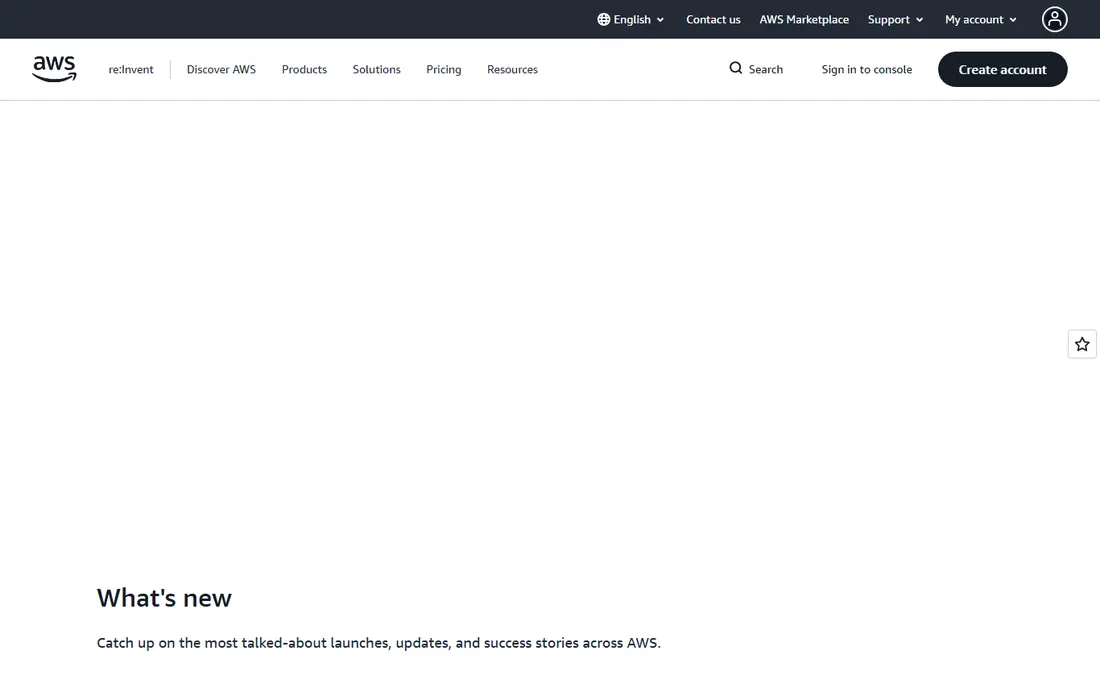
Task: Click the magnifier search icon
Action: [x=735, y=68]
